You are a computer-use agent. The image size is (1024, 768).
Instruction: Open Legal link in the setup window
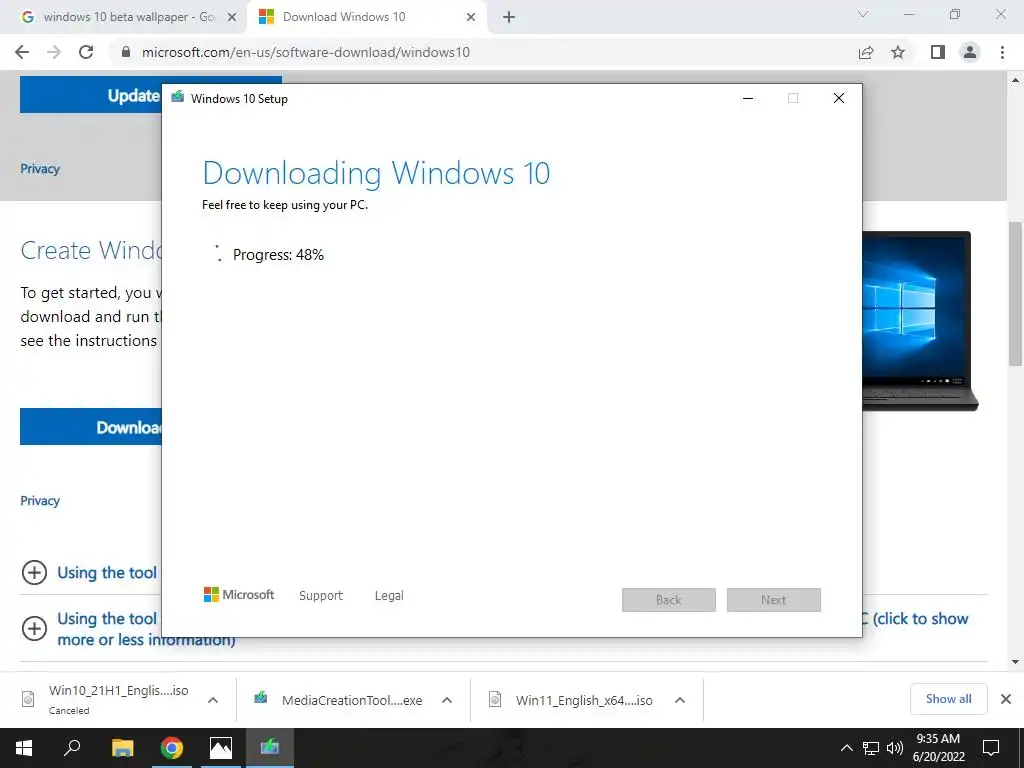click(389, 596)
